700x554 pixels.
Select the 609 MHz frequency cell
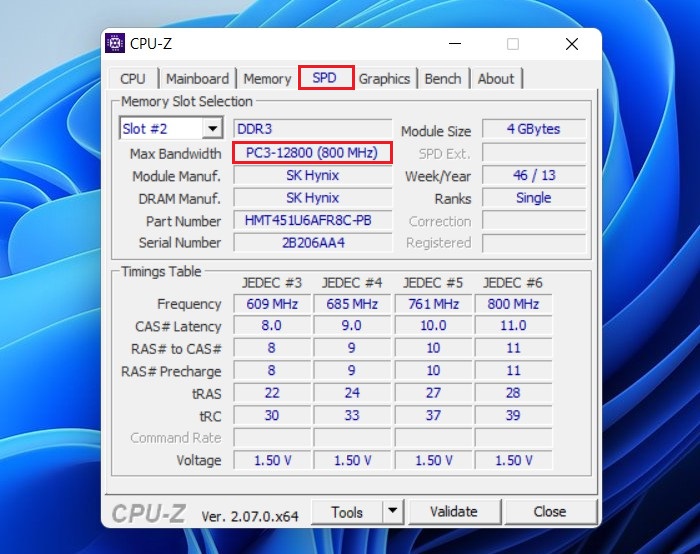coord(272,304)
